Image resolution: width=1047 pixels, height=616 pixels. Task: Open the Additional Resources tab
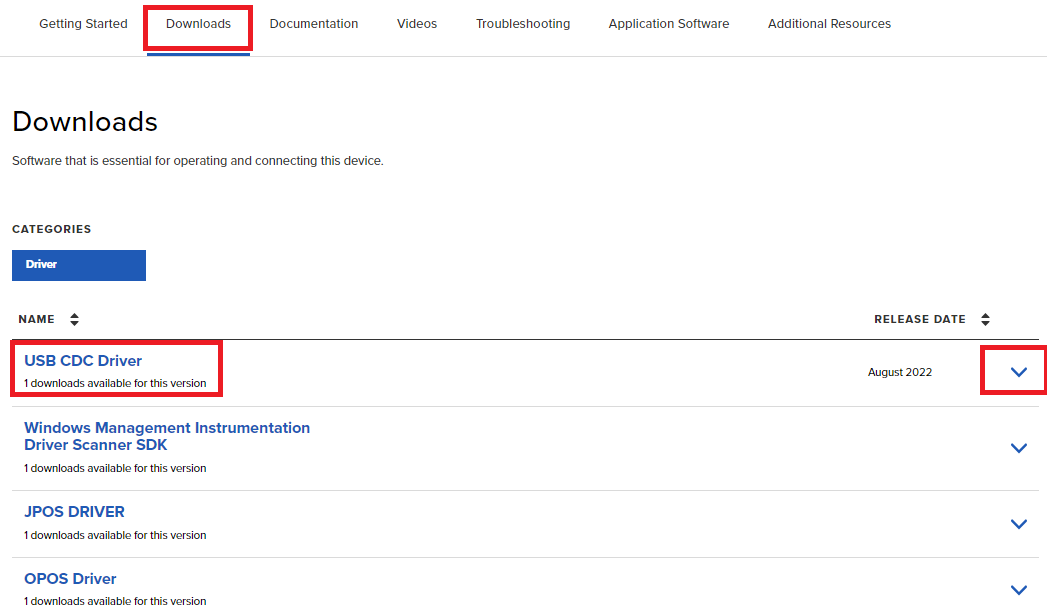coord(829,24)
